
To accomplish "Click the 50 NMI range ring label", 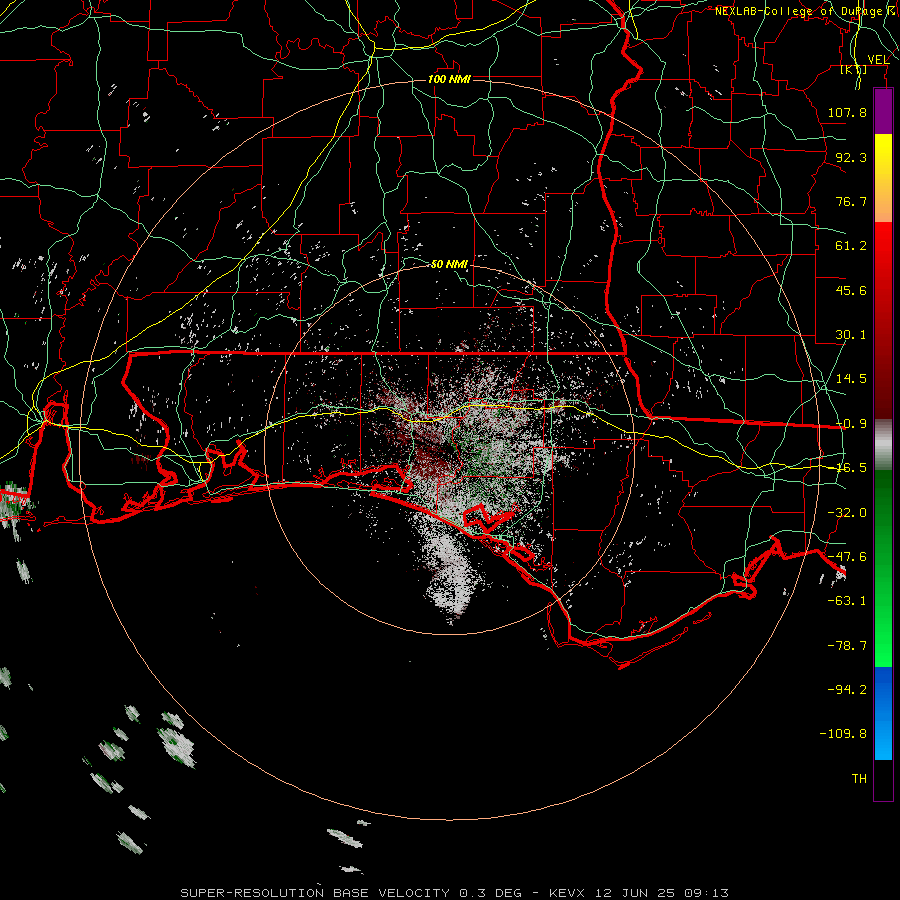I will pyautogui.click(x=449, y=264).
